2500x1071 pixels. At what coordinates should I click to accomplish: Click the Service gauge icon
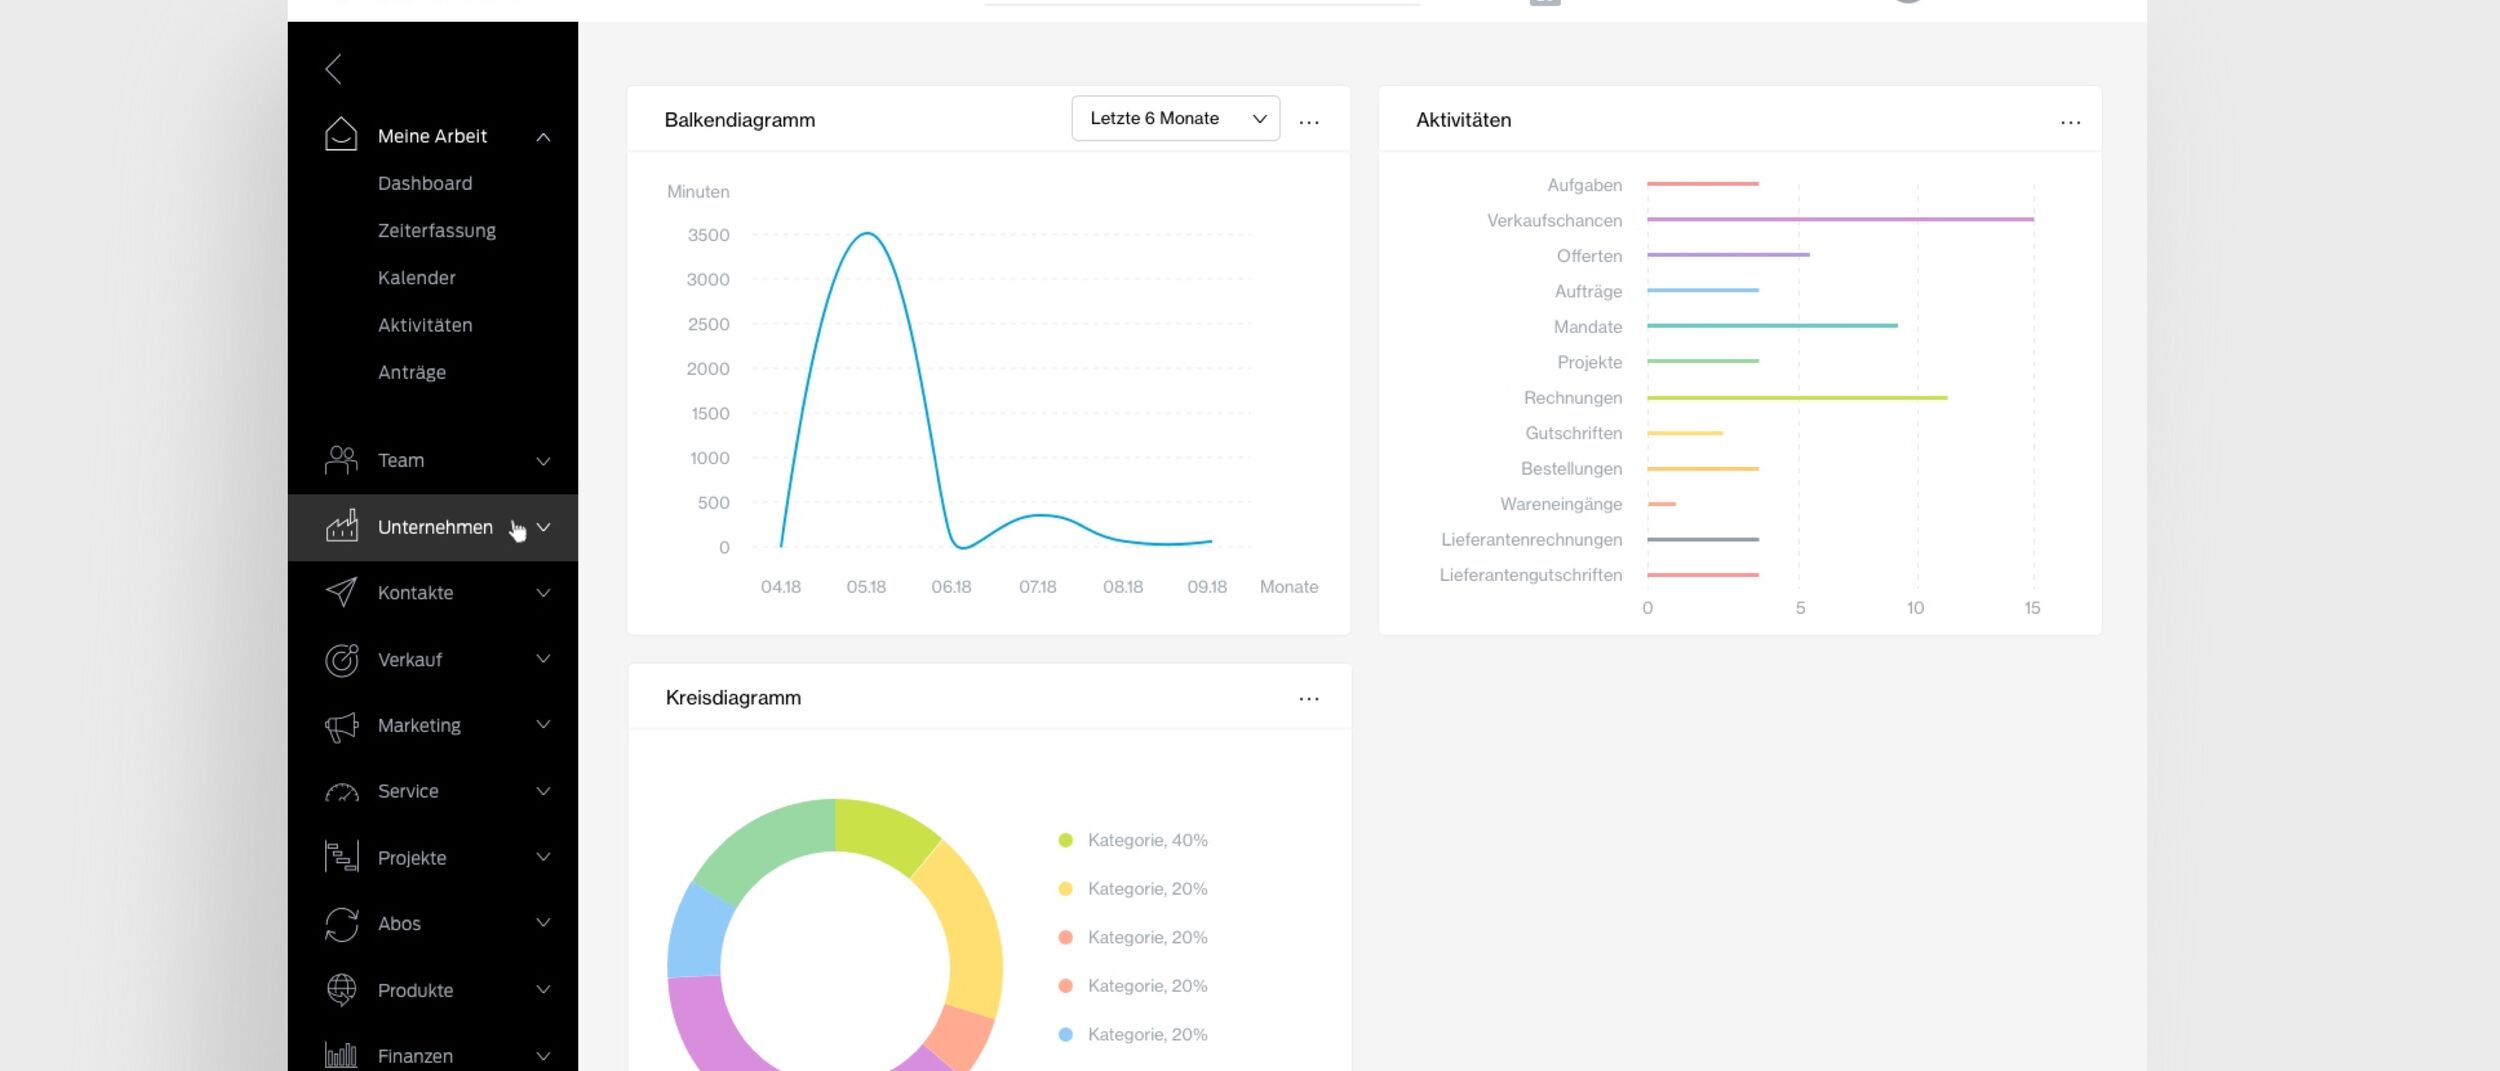(341, 792)
